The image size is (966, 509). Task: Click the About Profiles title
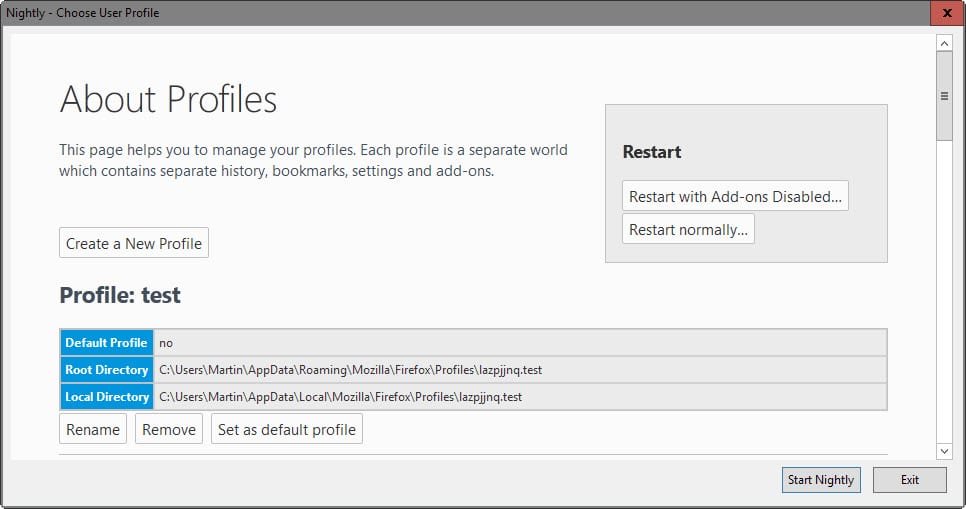pyautogui.click(x=168, y=99)
